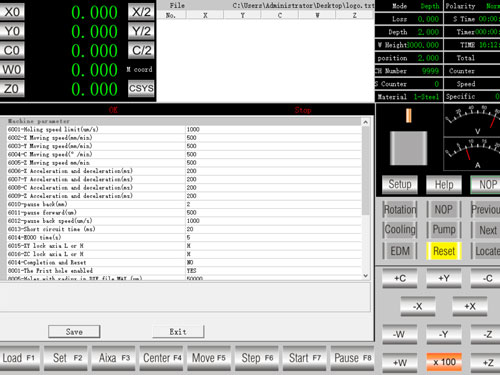Click the C/2 button
500x375 pixels.
pos(141,50)
